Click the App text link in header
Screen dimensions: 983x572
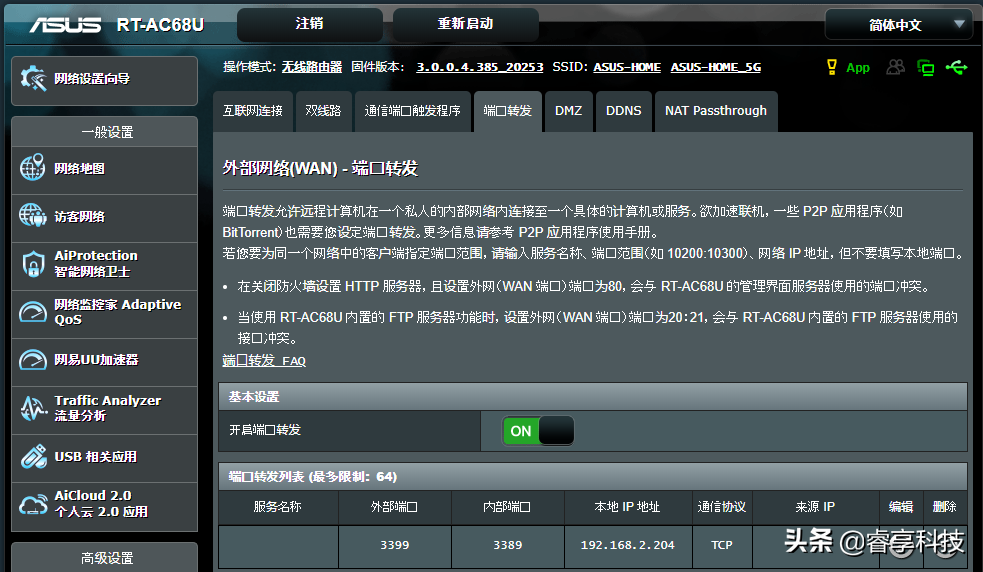click(858, 68)
